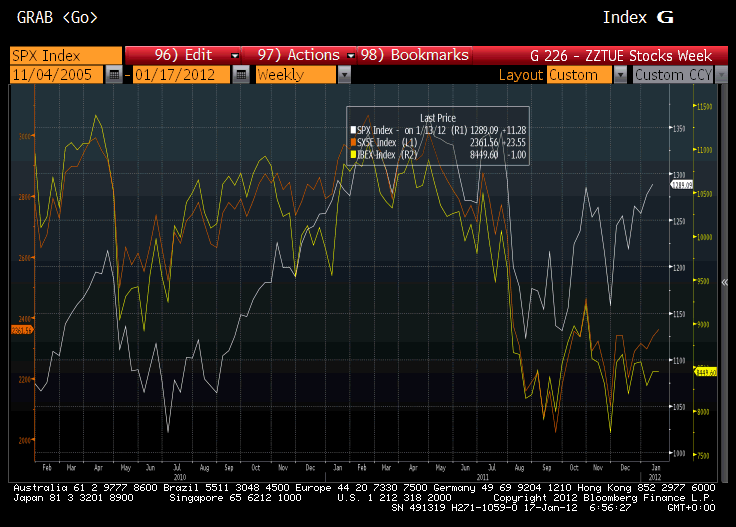Expand the side panel double-chevron

[x=725, y=282]
